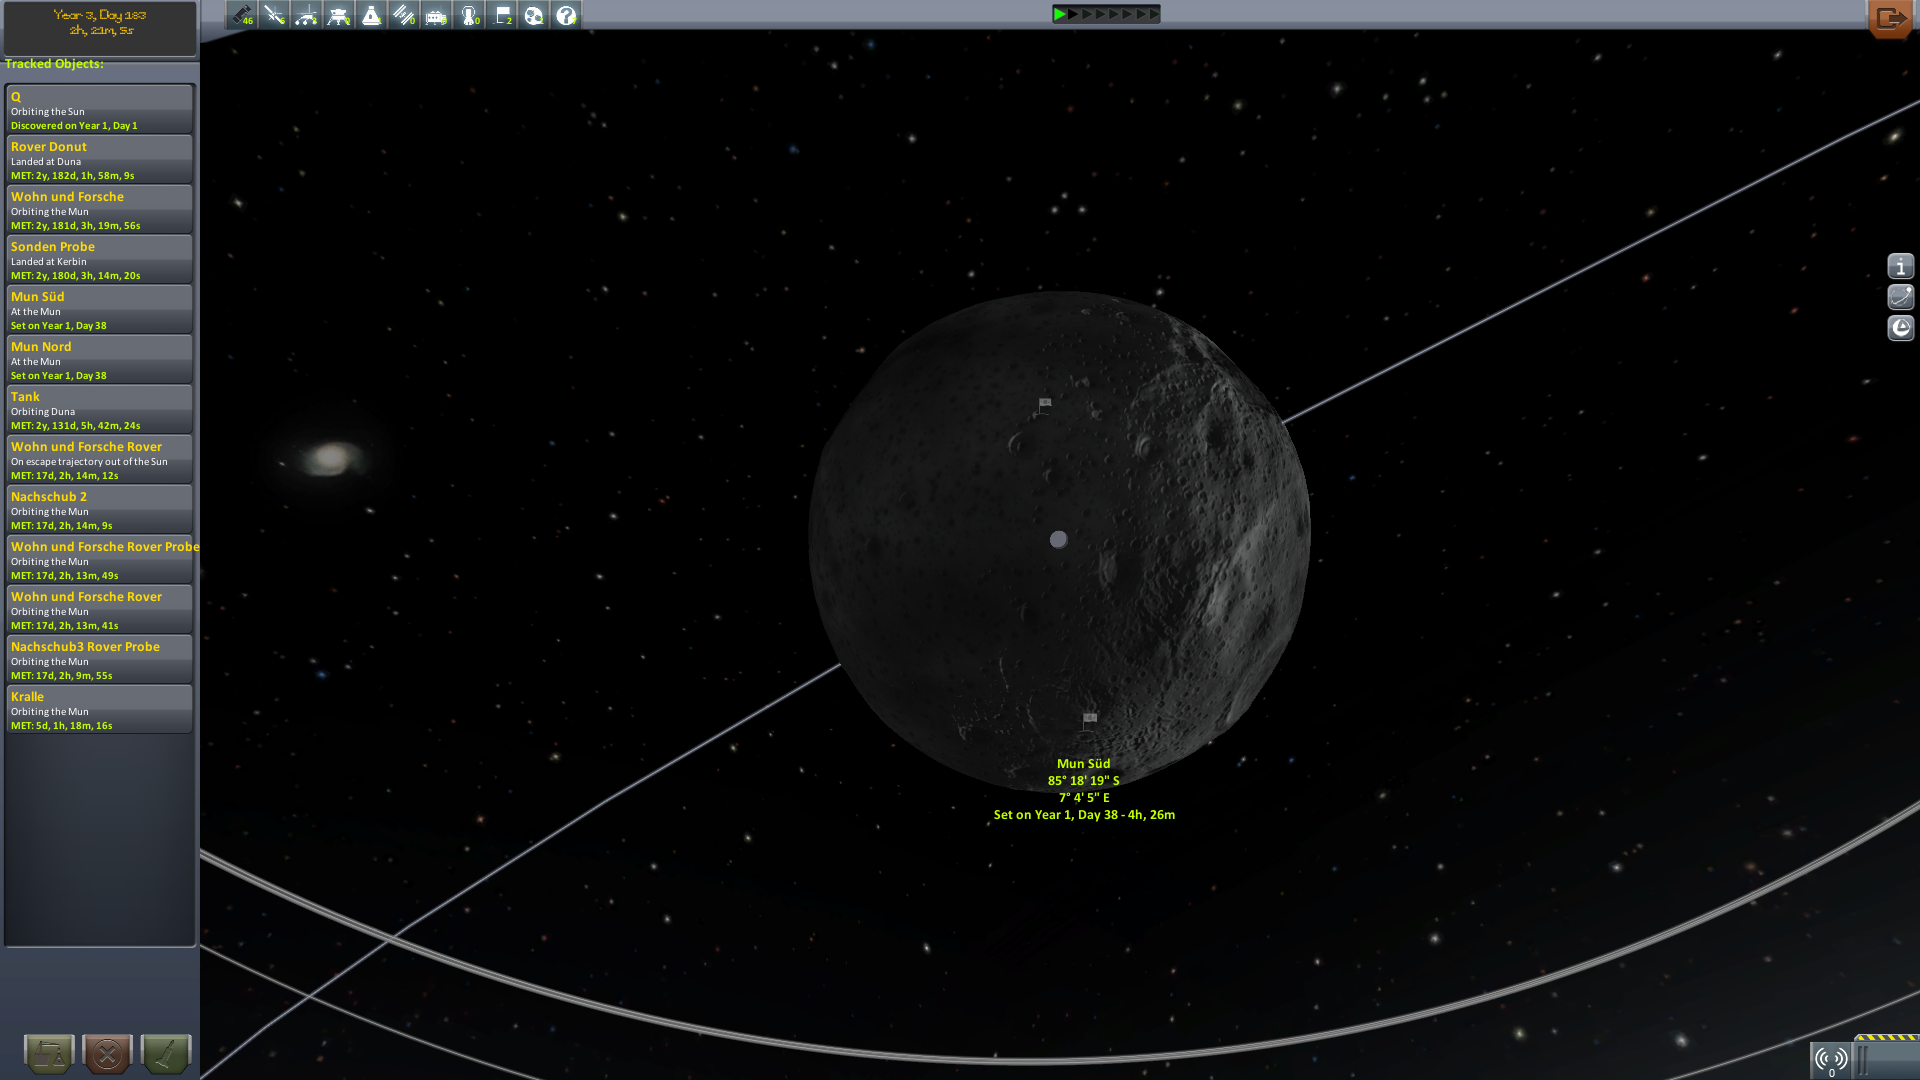Select Mun Nord flag entry

pyautogui.click(x=99, y=360)
